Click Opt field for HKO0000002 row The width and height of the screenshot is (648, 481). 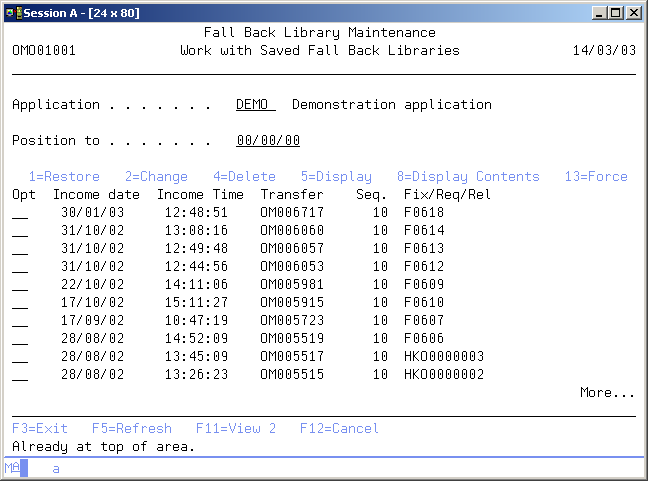[20, 375]
